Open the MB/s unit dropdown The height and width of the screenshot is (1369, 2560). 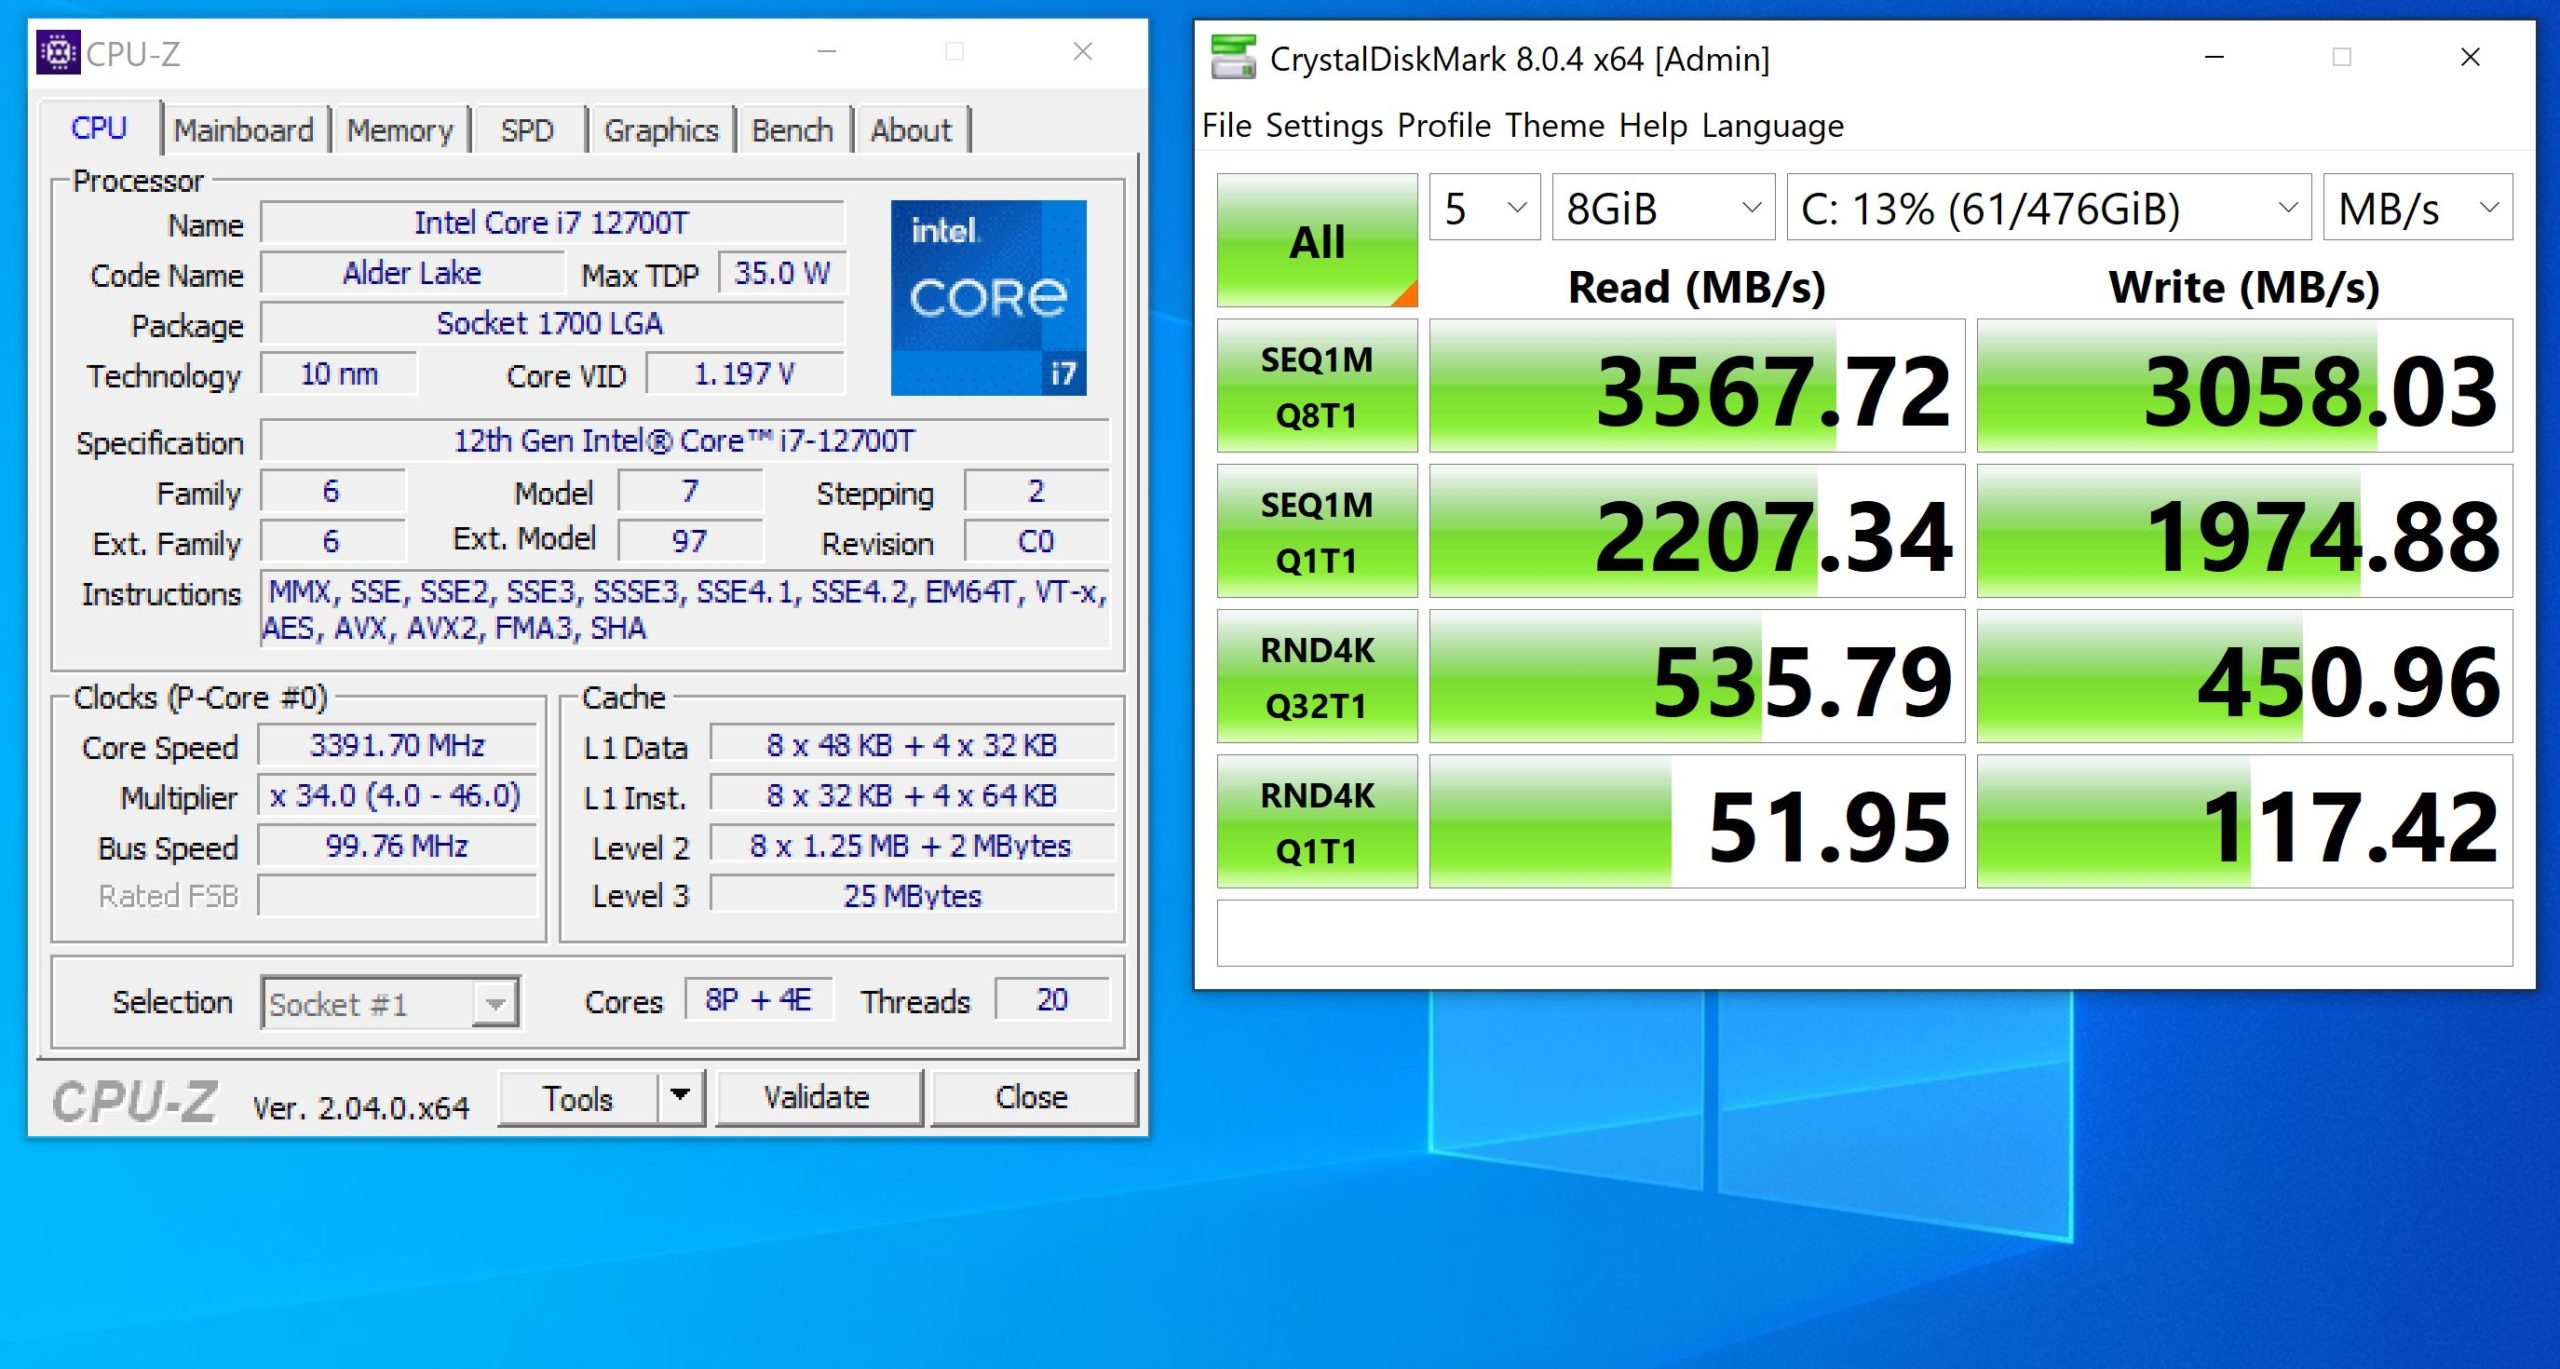(2416, 208)
